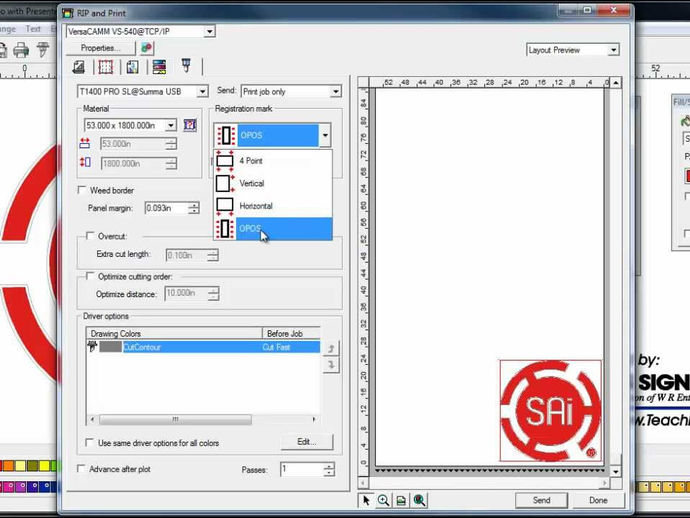Collapse the Registration mark dropdown arrow
Viewport: 690px width, 518px height.
click(x=325, y=135)
